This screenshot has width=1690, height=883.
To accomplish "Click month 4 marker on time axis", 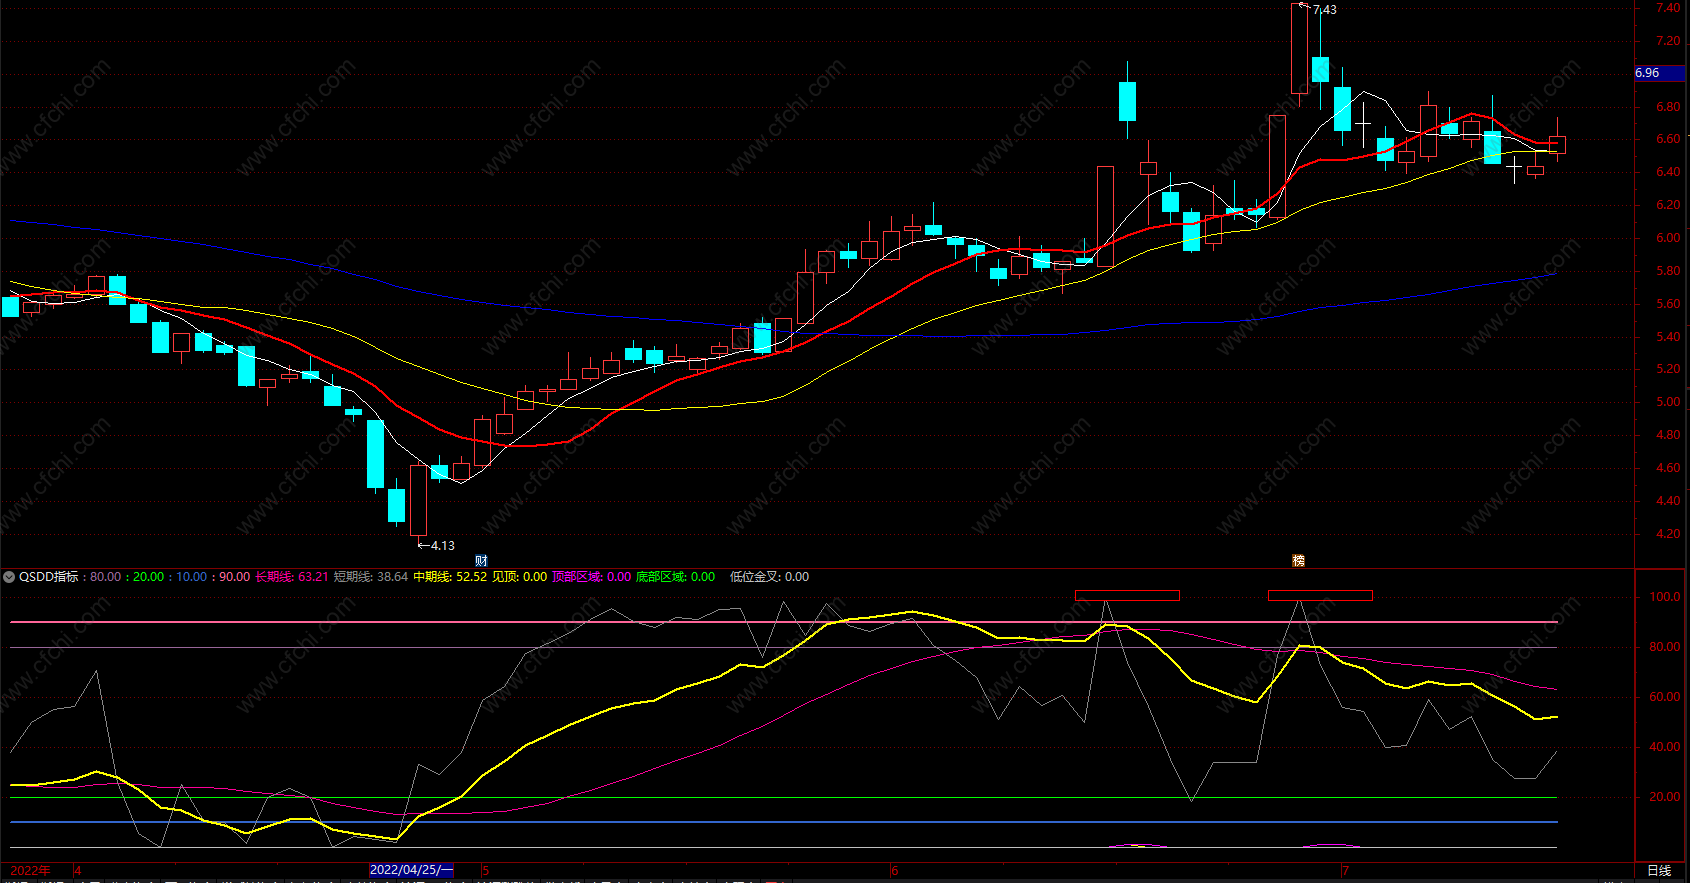I will [78, 871].
